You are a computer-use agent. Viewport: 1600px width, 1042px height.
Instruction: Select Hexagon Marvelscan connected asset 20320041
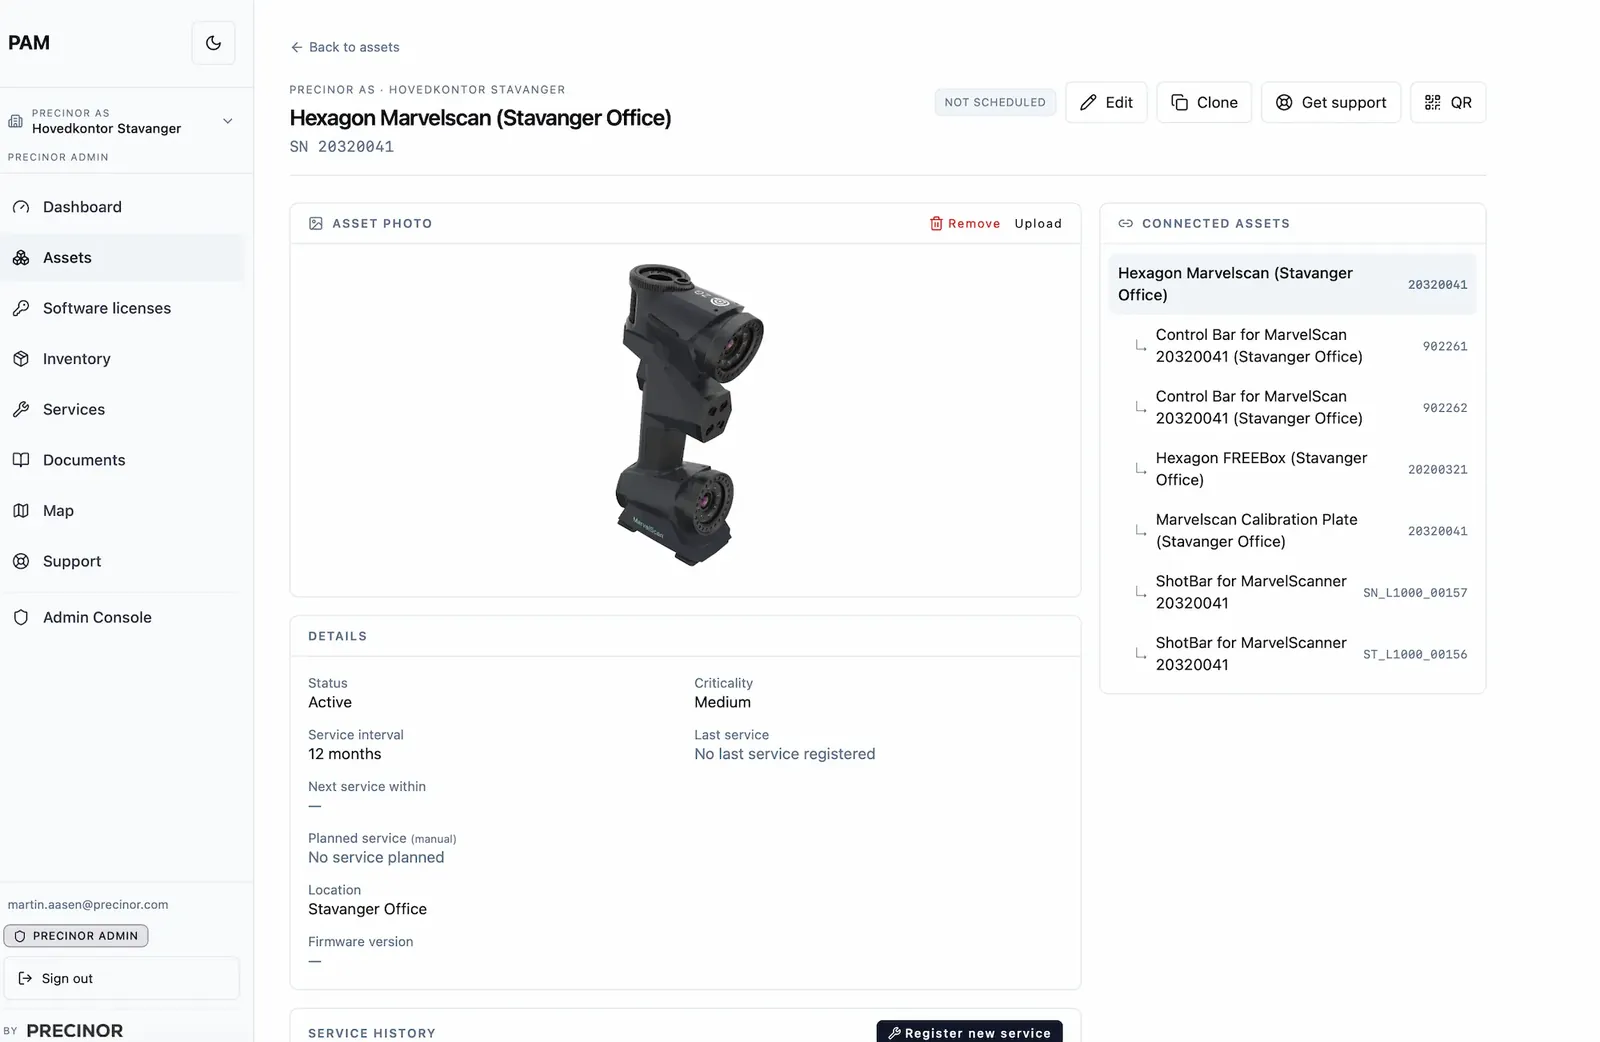(1292, 284)
